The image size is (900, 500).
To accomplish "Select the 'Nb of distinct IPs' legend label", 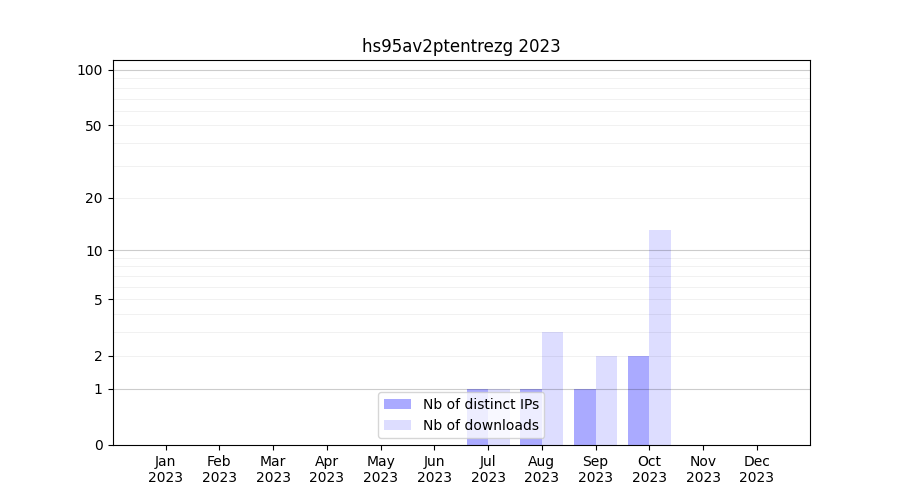I will tap(480, 404).
